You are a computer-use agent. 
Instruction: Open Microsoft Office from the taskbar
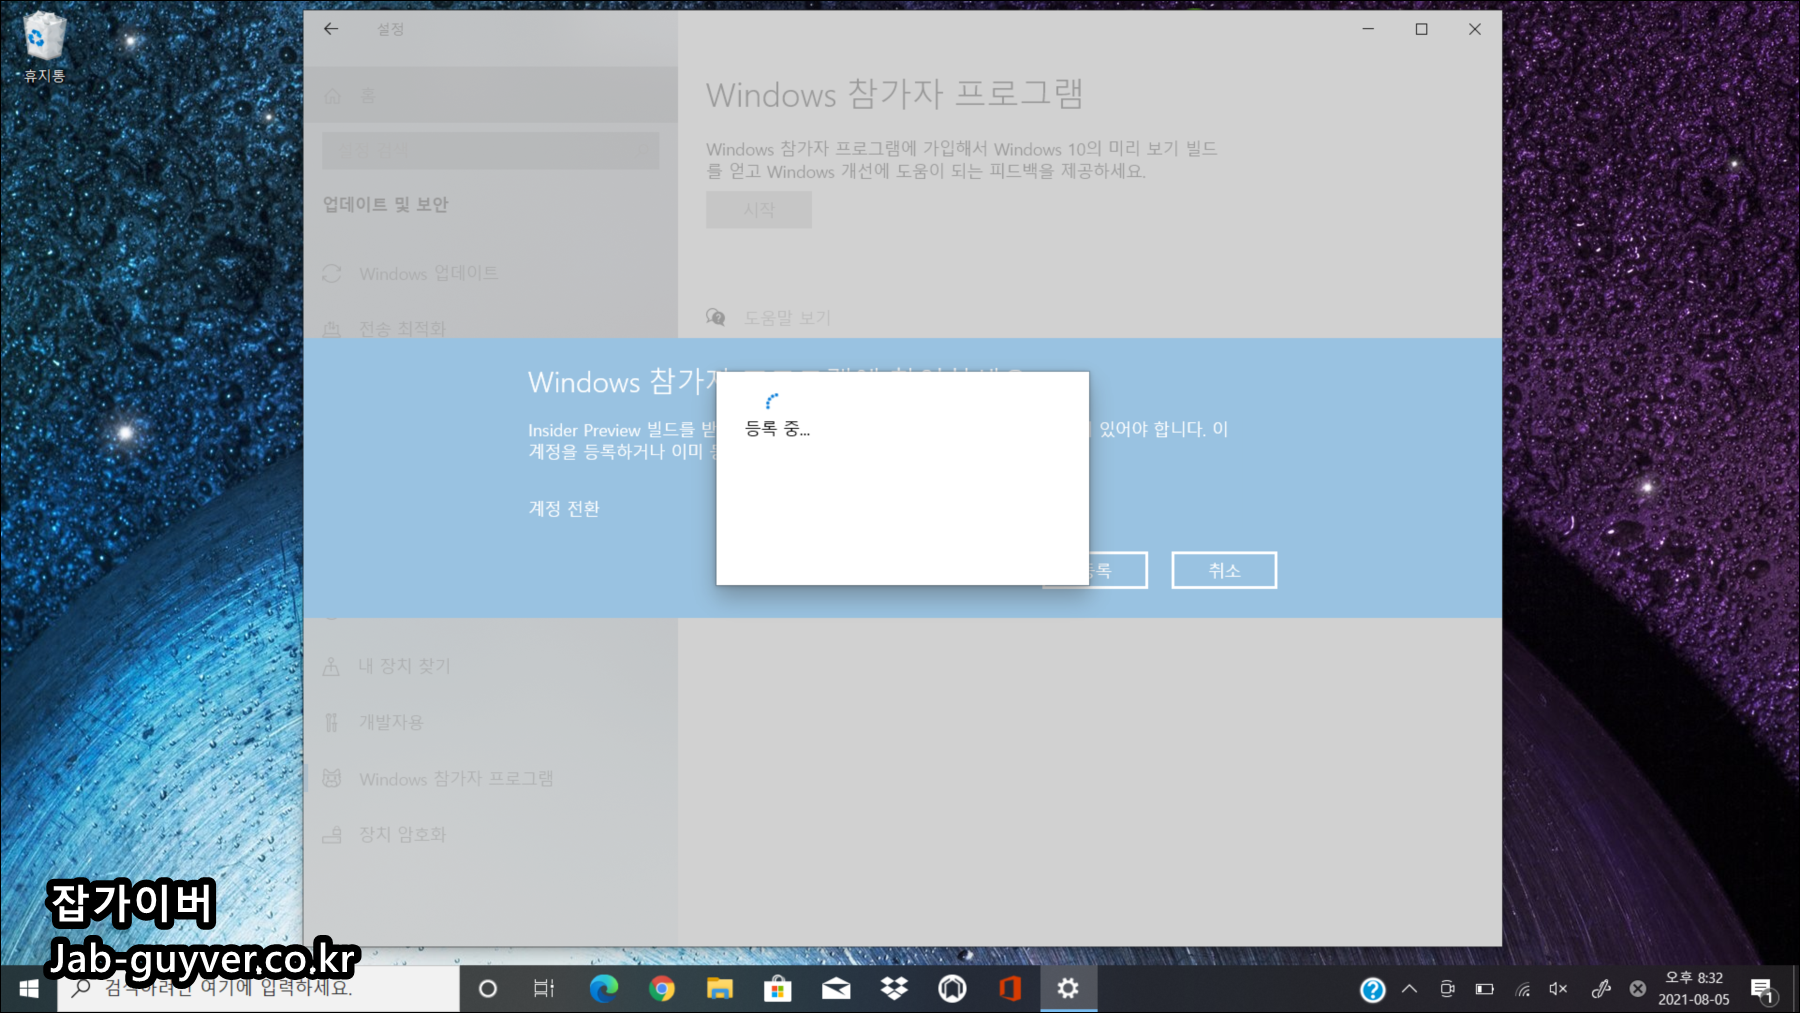tap(1010, 989)
